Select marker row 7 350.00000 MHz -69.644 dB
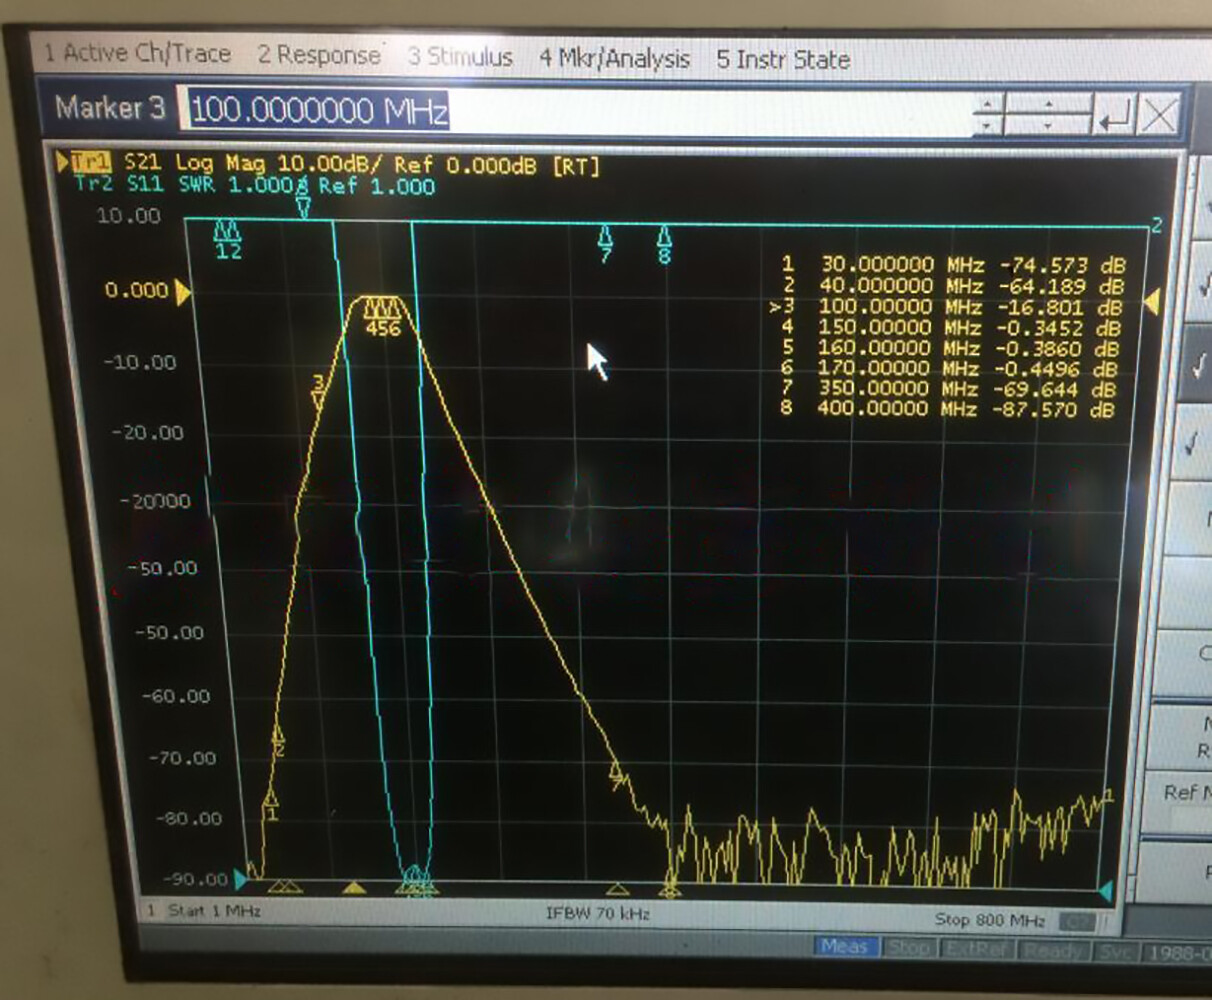The height and width of the screenshot is (1000, 1212). [x=949, y=388]
